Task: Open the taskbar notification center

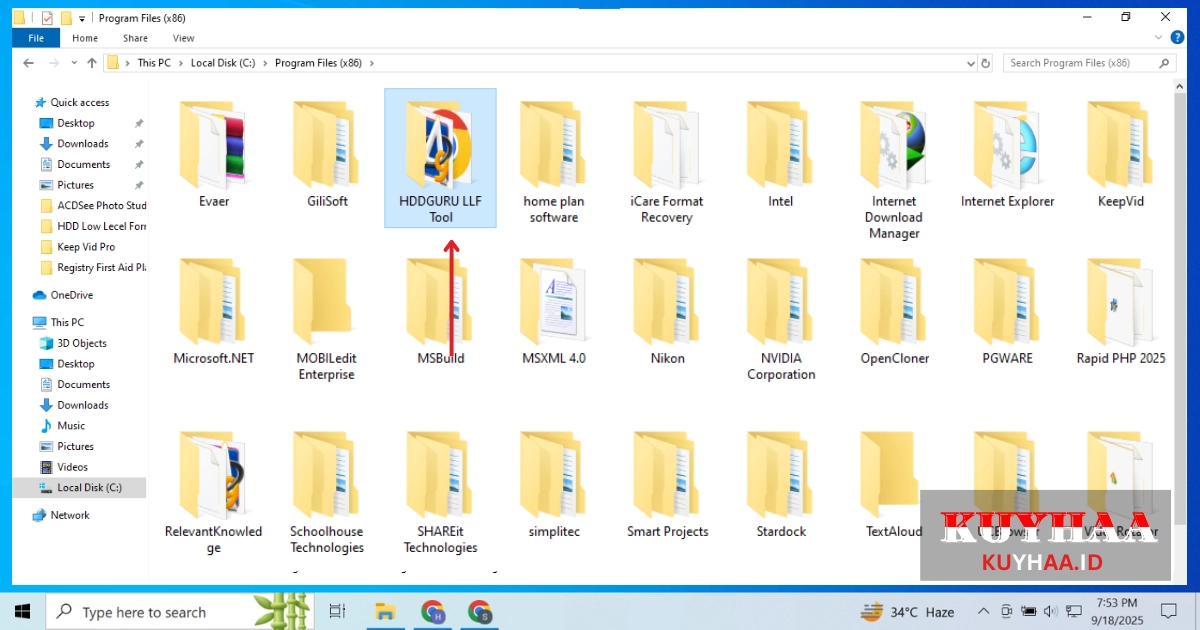Action: coord(1168,611)
